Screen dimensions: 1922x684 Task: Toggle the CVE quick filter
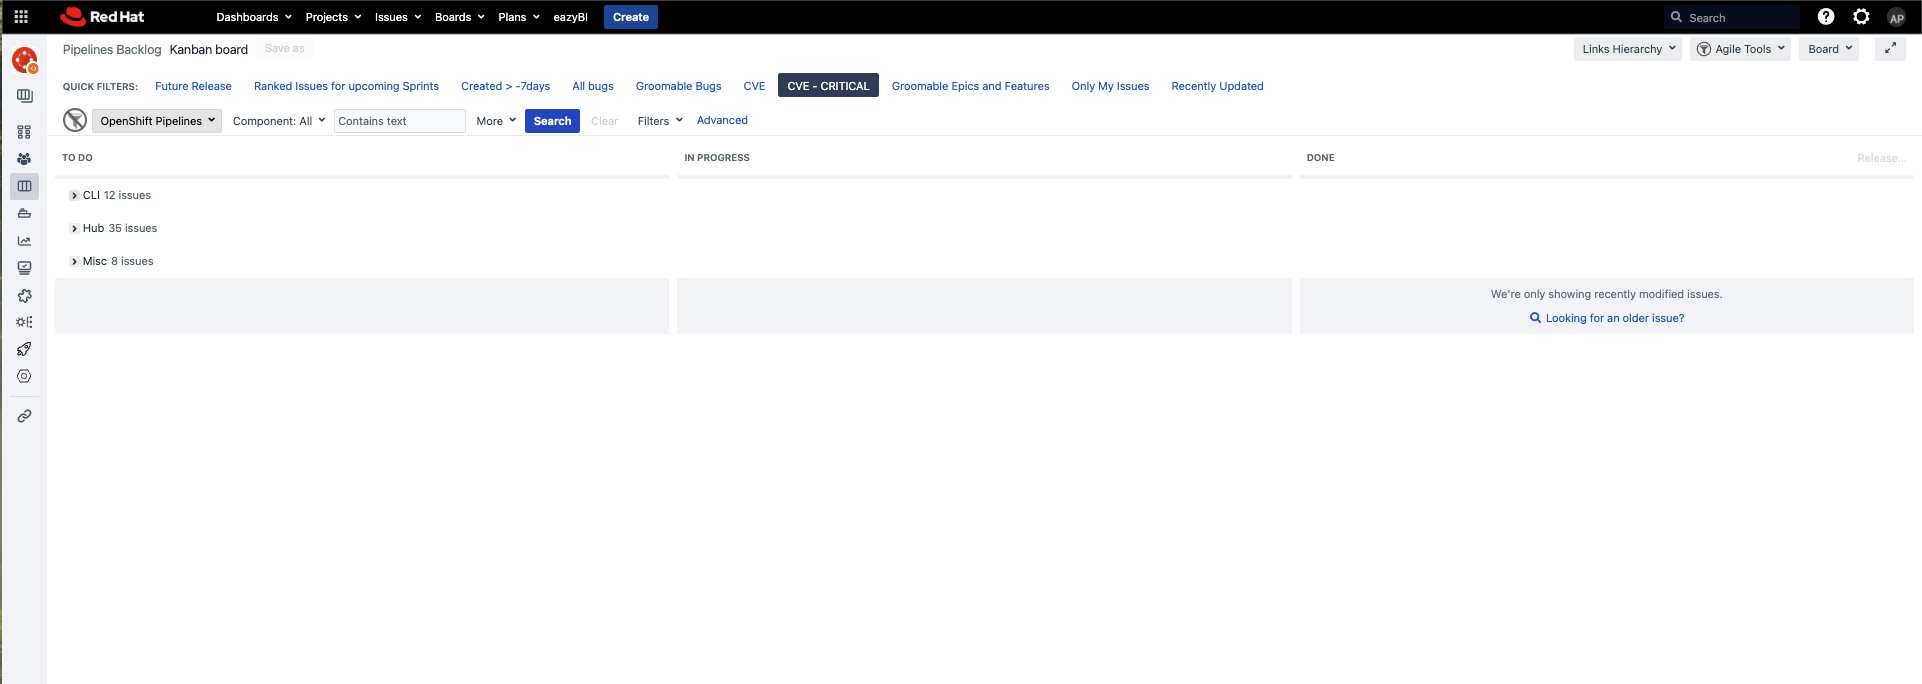[x=754, y=86]
